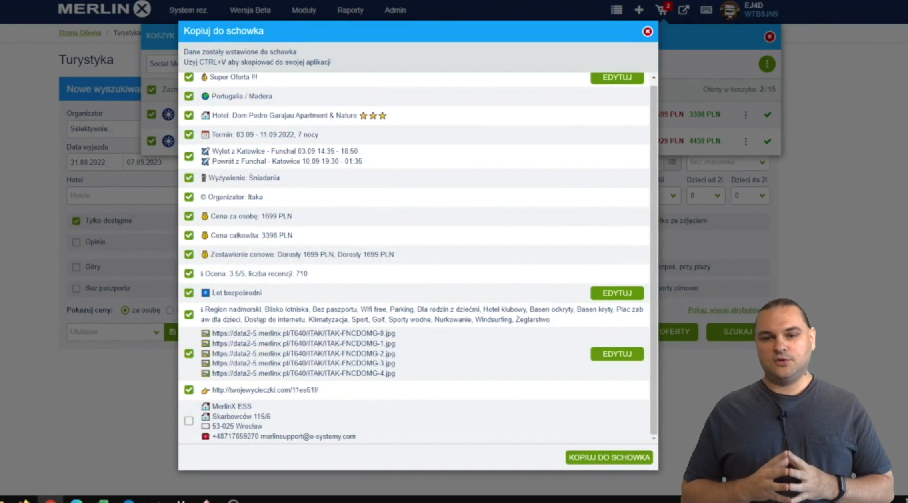Open the Moduły menu

tap(303, 10)
